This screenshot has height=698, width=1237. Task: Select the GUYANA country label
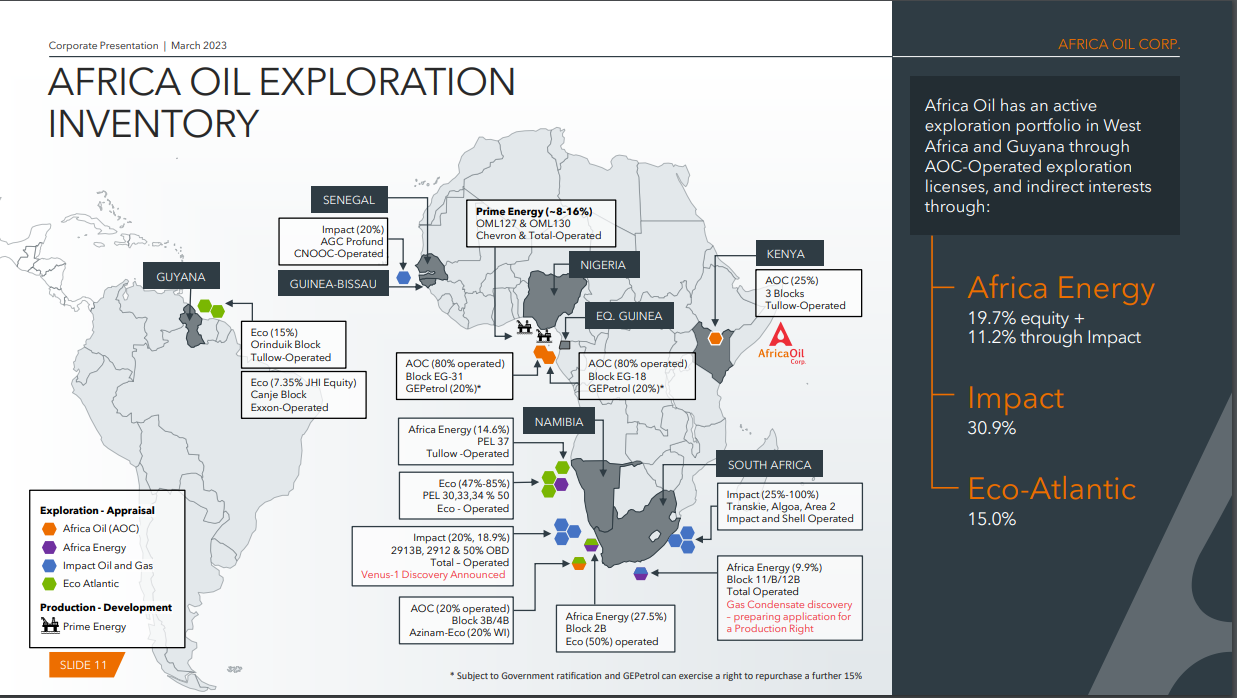tap(181, 277)
